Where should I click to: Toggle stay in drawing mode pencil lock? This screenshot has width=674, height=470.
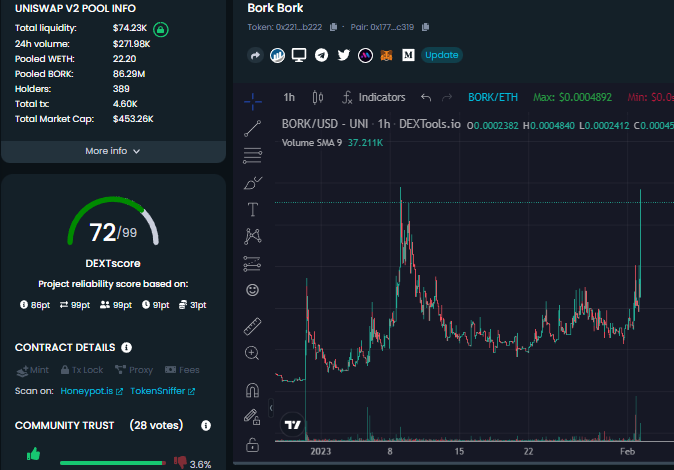[x=252, y=417]
